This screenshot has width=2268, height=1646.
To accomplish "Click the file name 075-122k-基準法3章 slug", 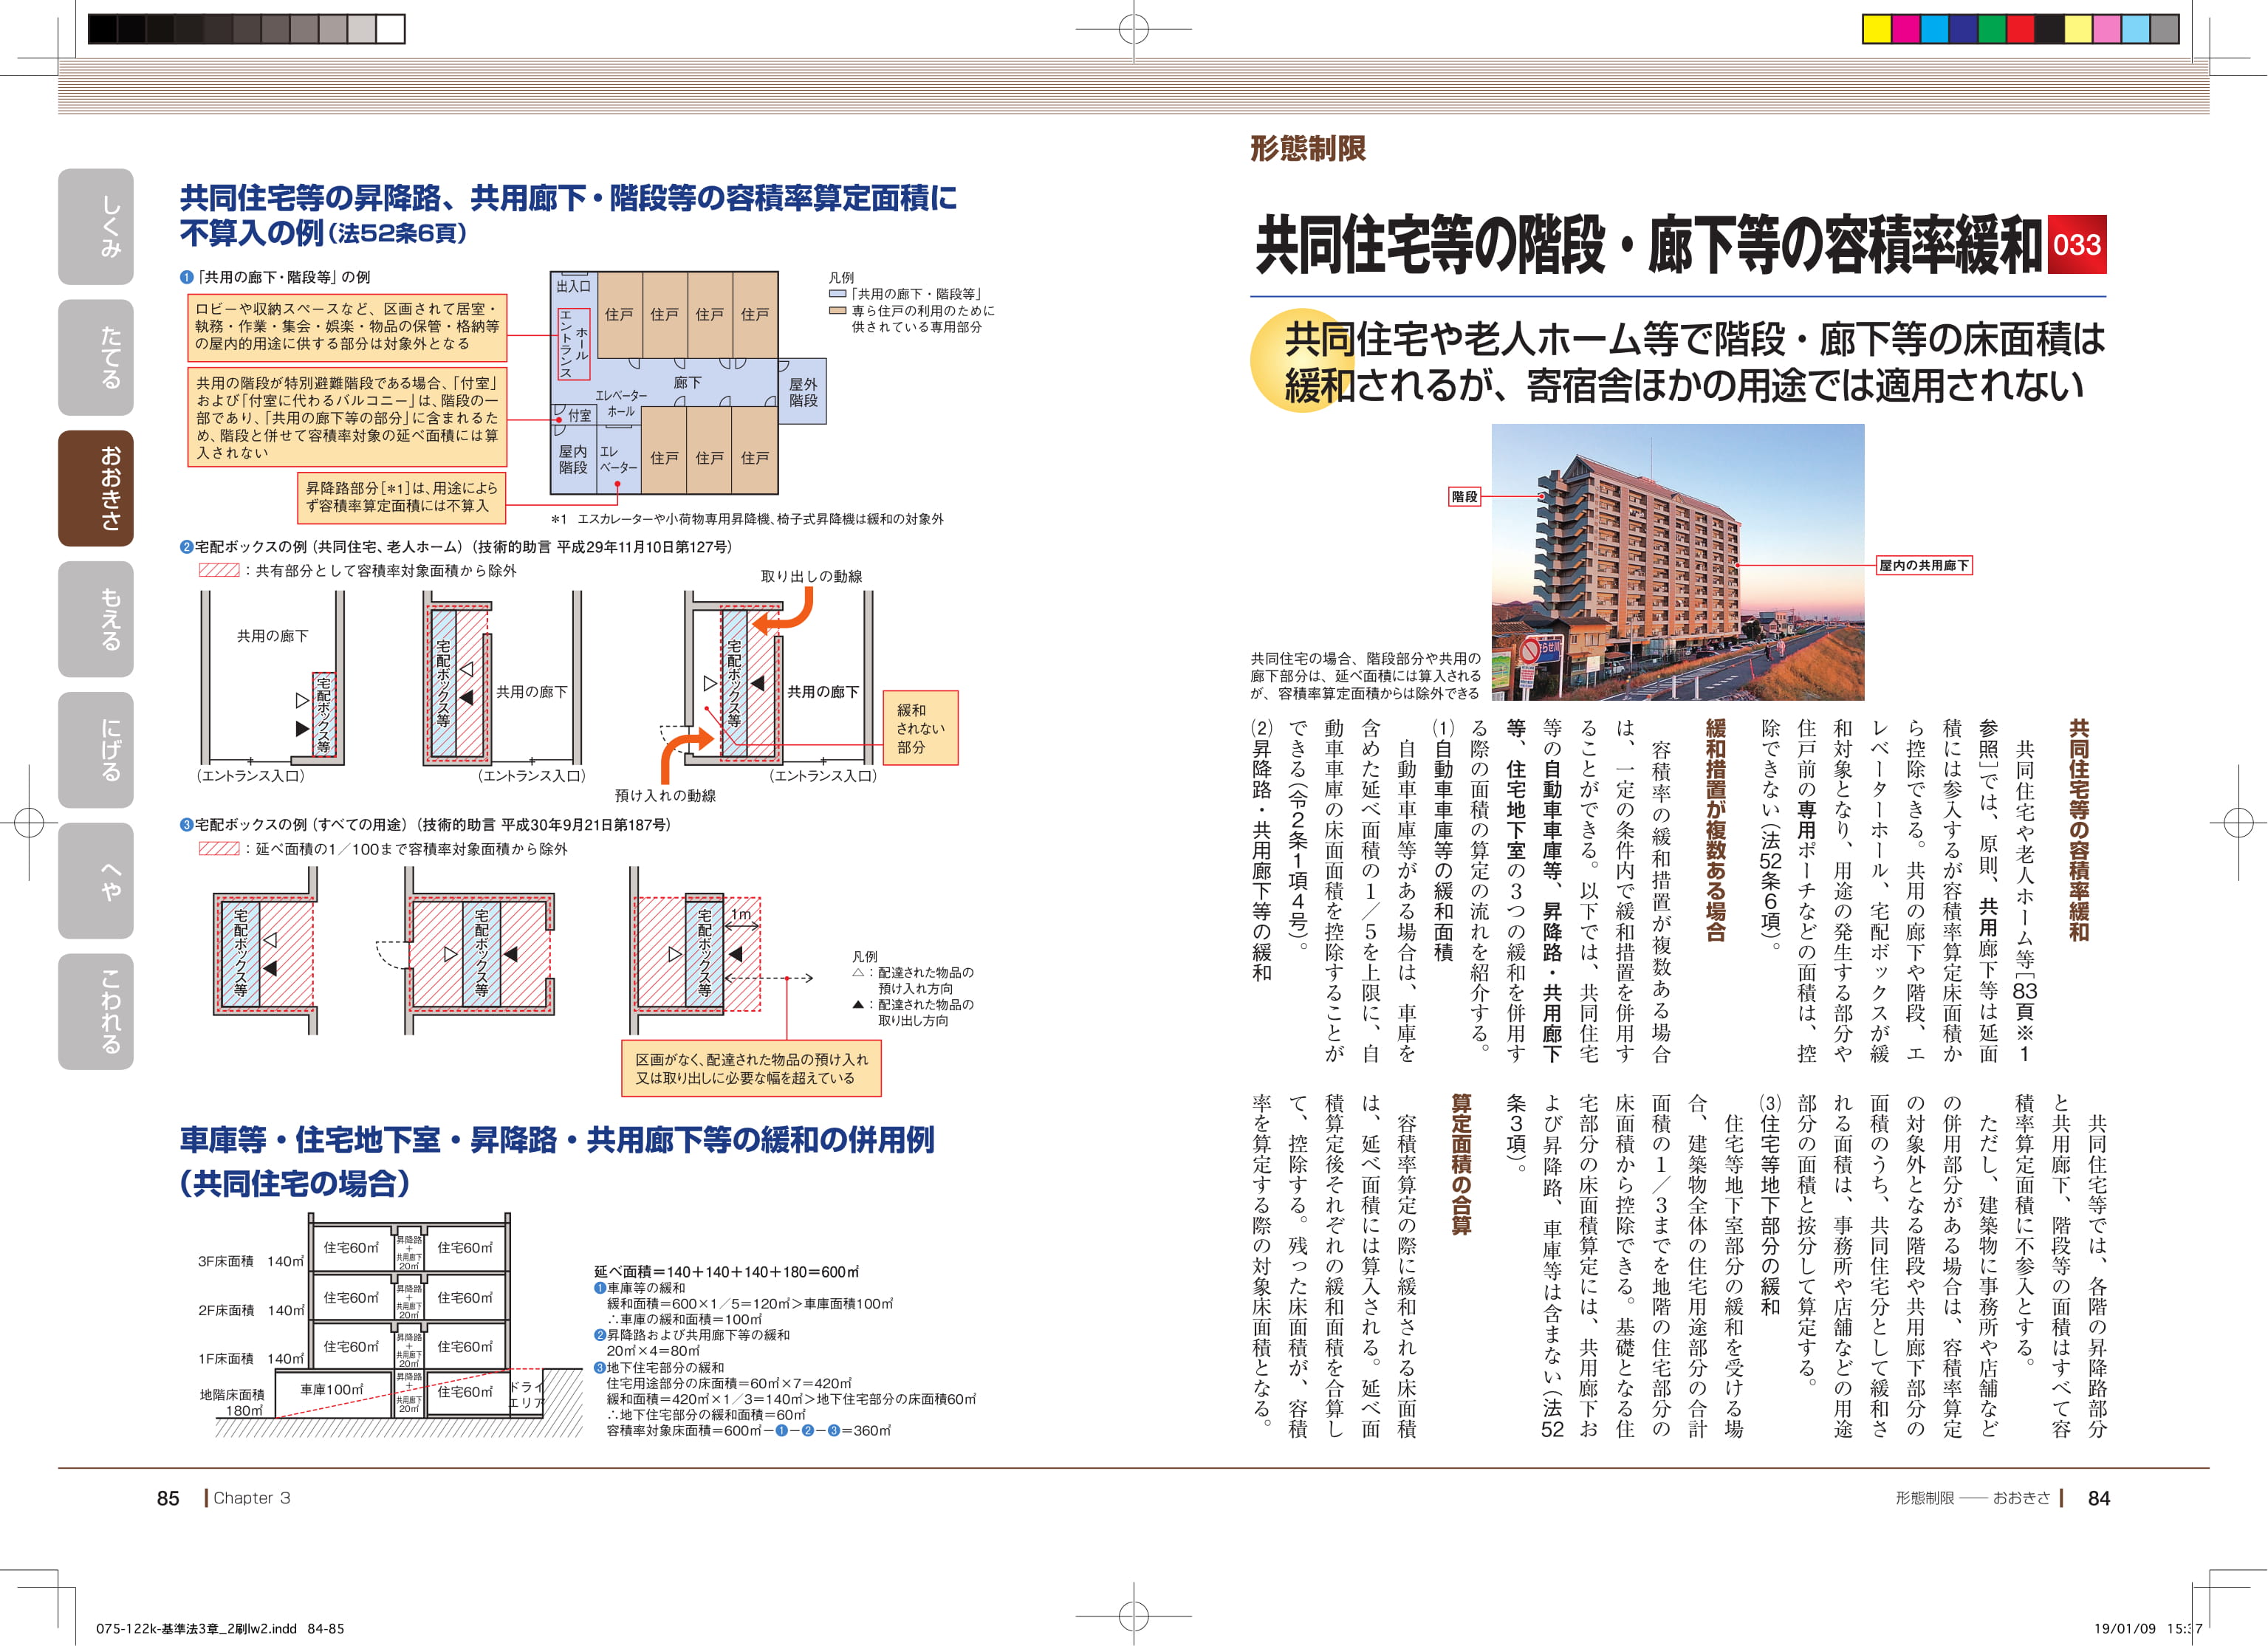I will (x=220, y=1629).
